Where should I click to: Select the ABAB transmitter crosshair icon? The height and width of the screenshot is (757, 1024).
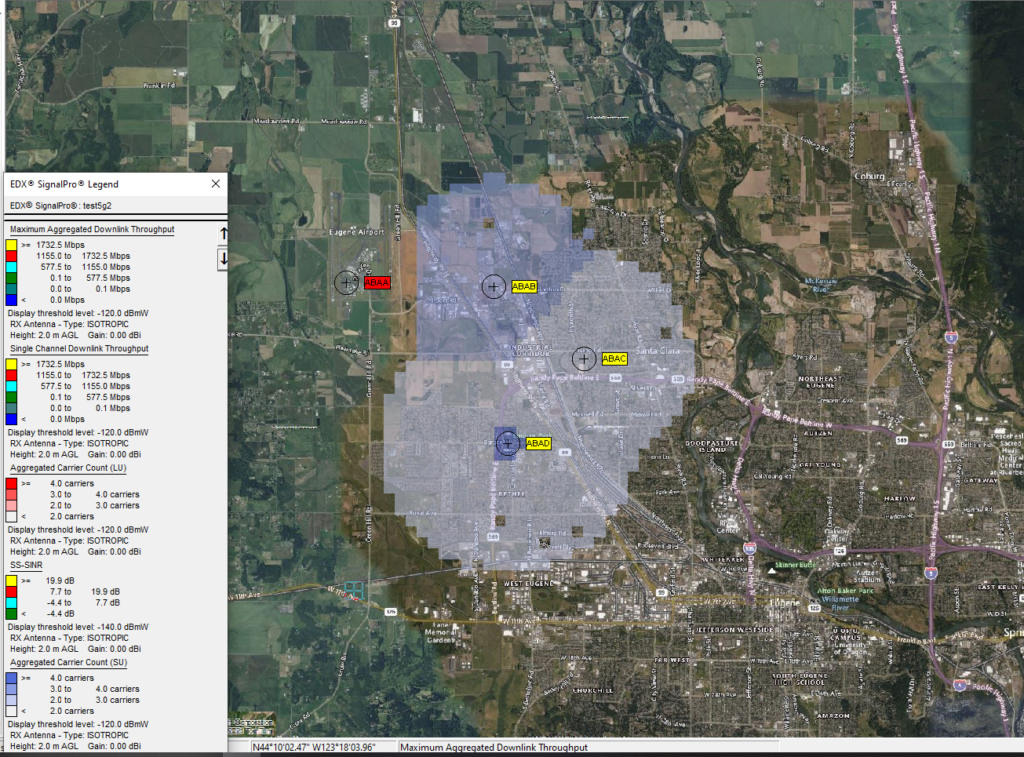493,287
